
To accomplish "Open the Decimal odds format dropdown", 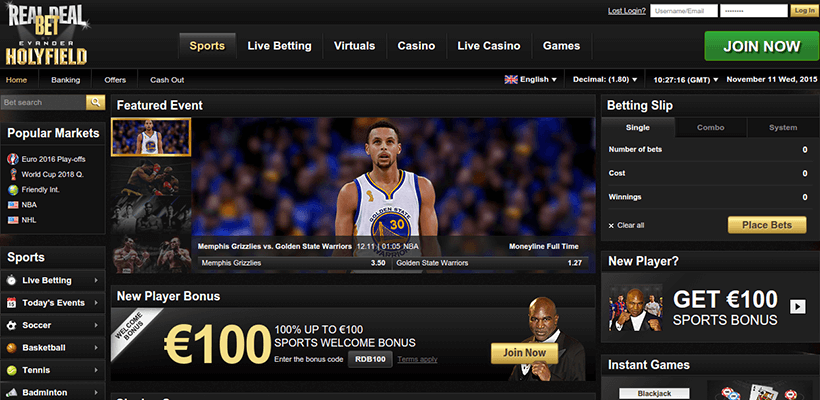I will (x=605, y=79).
